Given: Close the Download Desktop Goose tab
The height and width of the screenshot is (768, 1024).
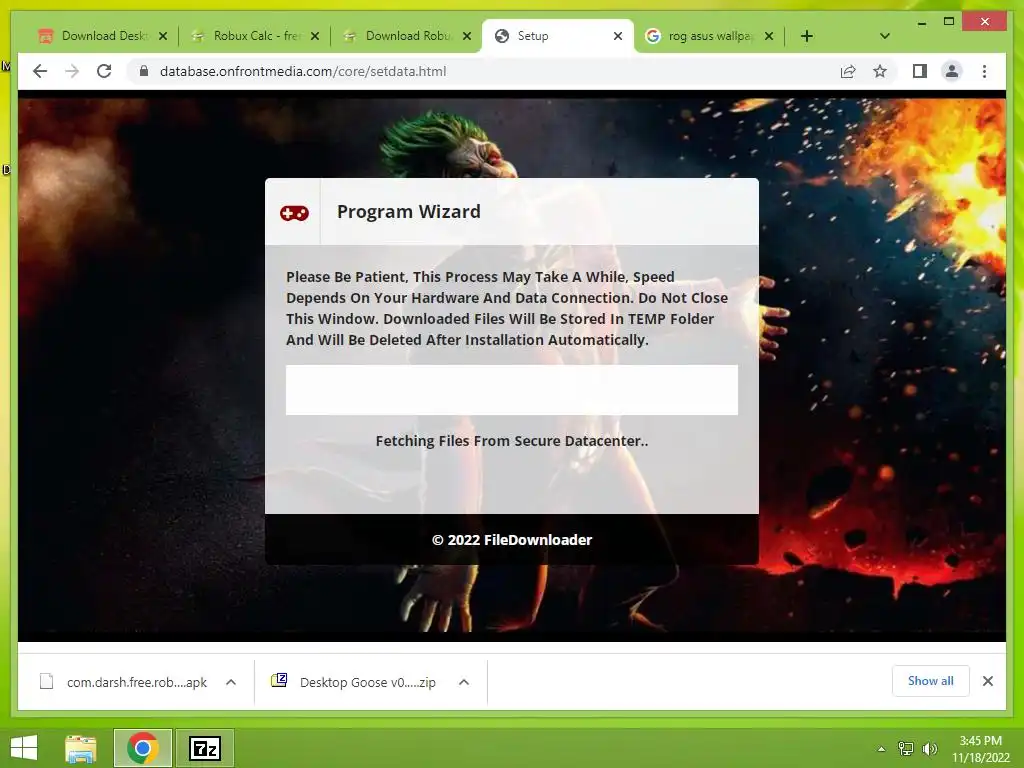Looking at the screenshot, I should pyautogui.click(x=163, y=36).
